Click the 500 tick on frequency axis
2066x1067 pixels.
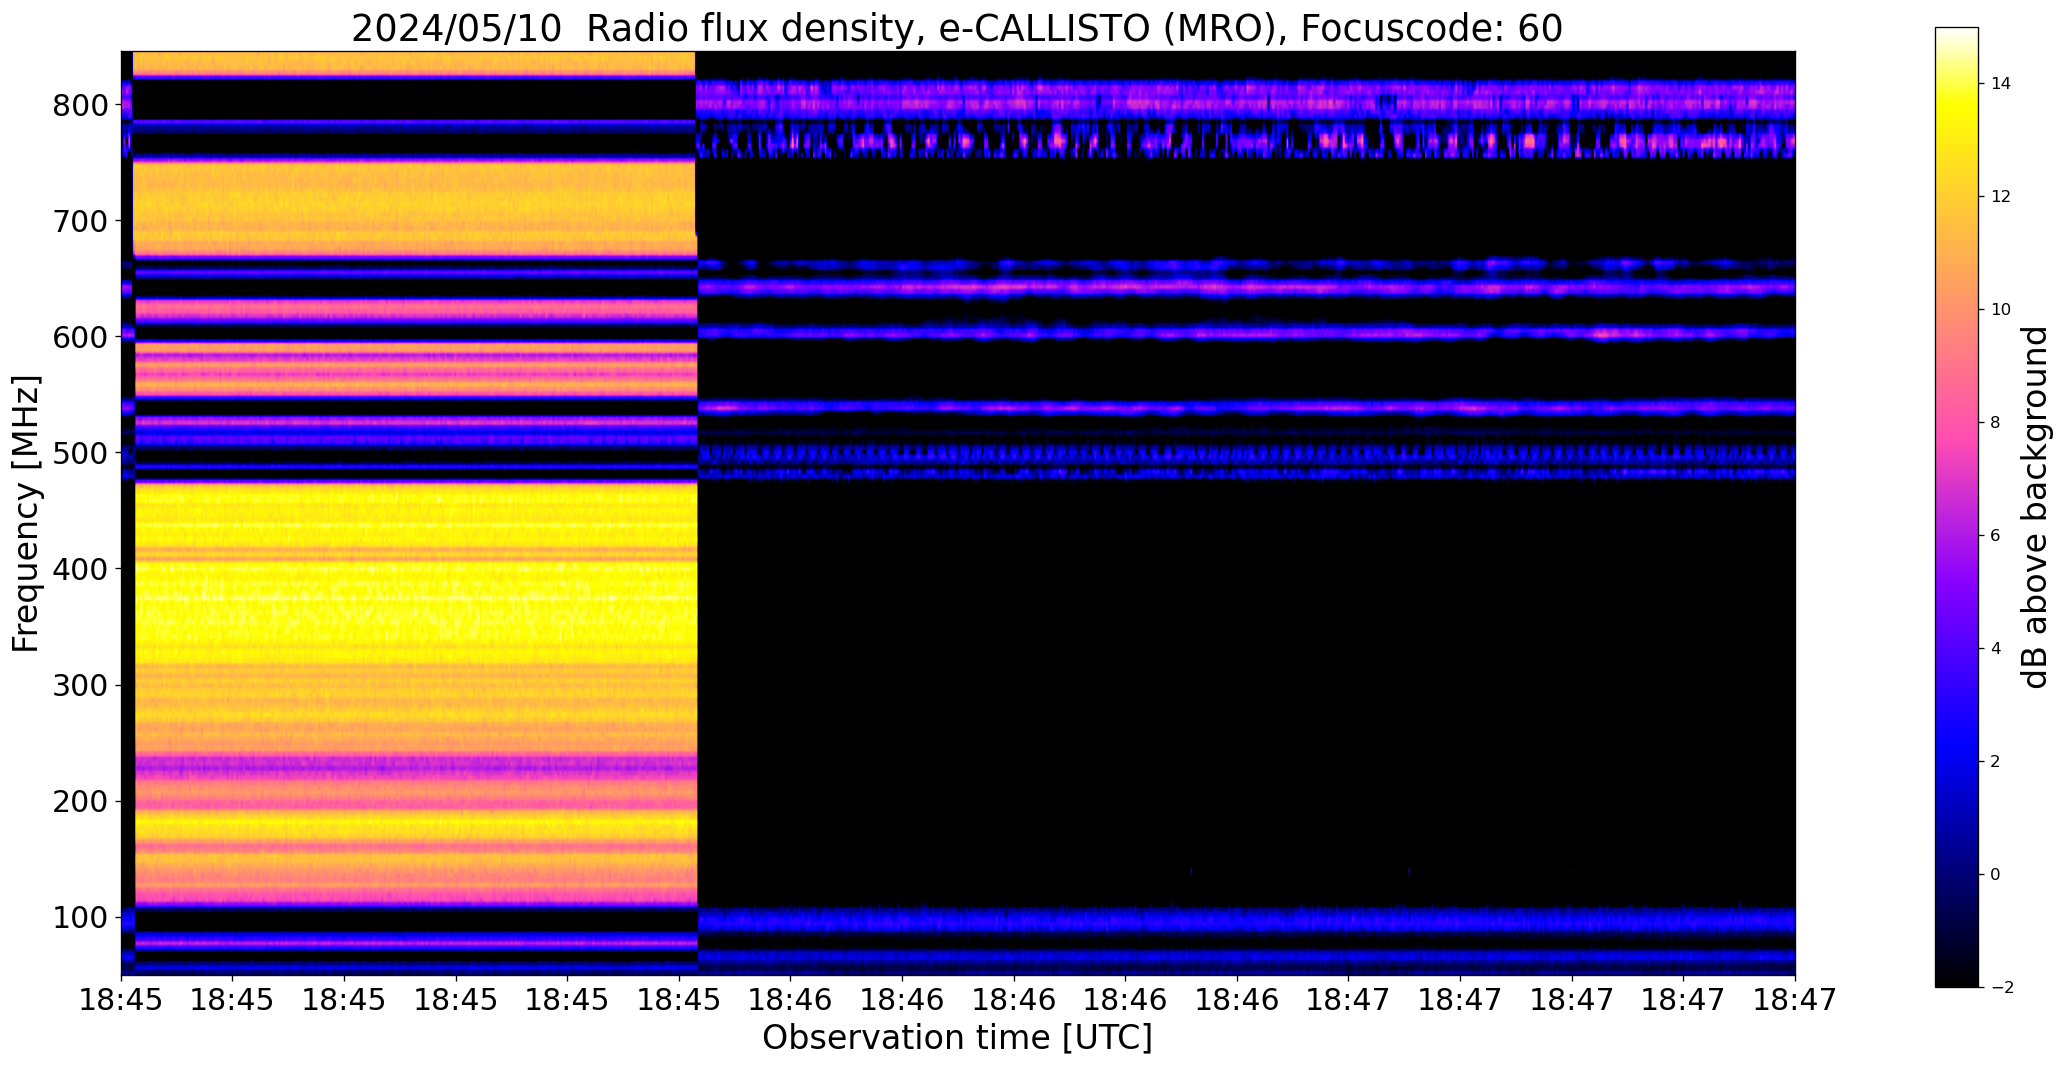[x=79, y=453]
